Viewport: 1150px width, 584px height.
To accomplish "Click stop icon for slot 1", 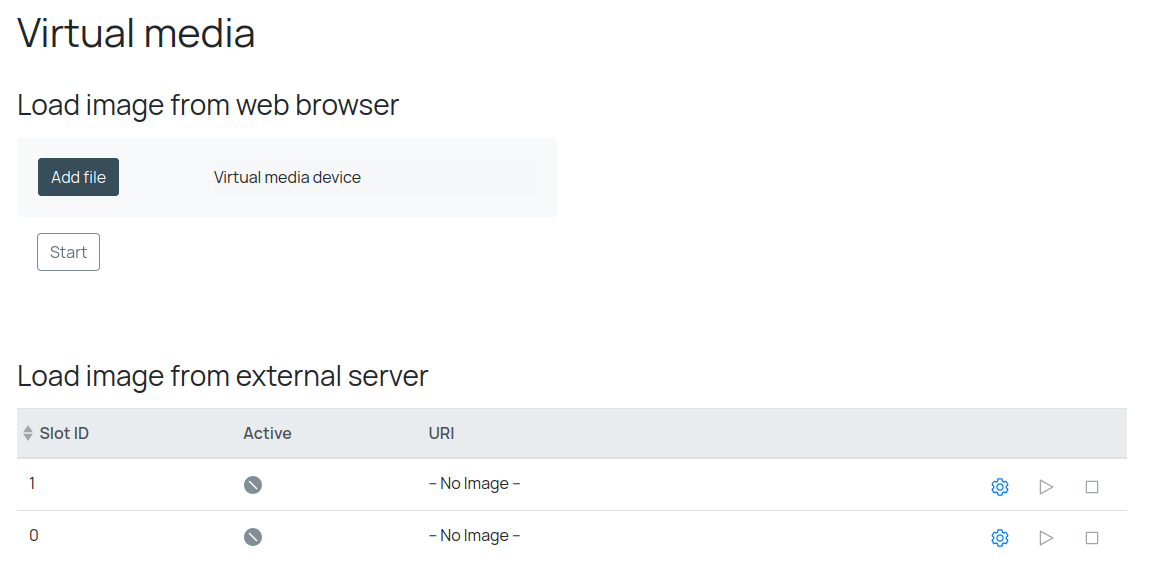I will click(x=1092, y=487).
